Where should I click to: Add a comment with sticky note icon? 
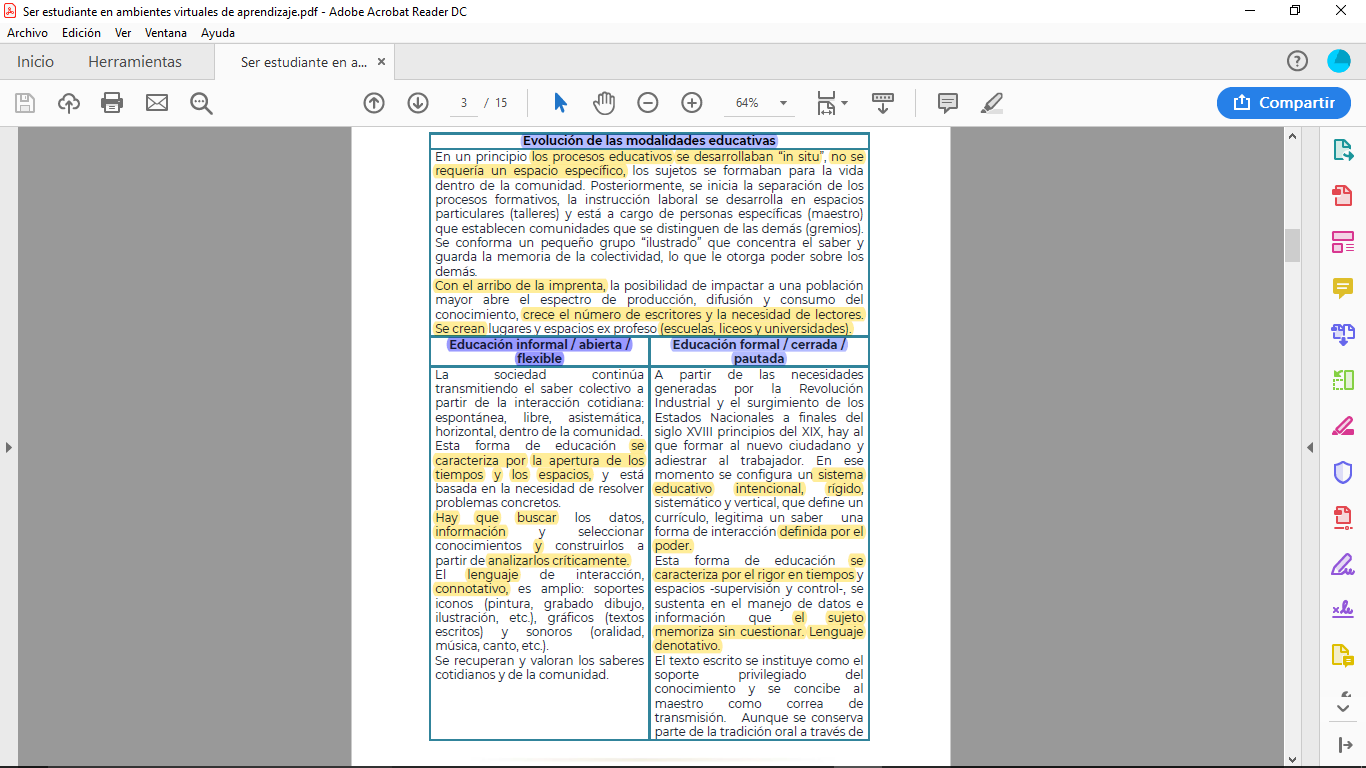point(947,103)
